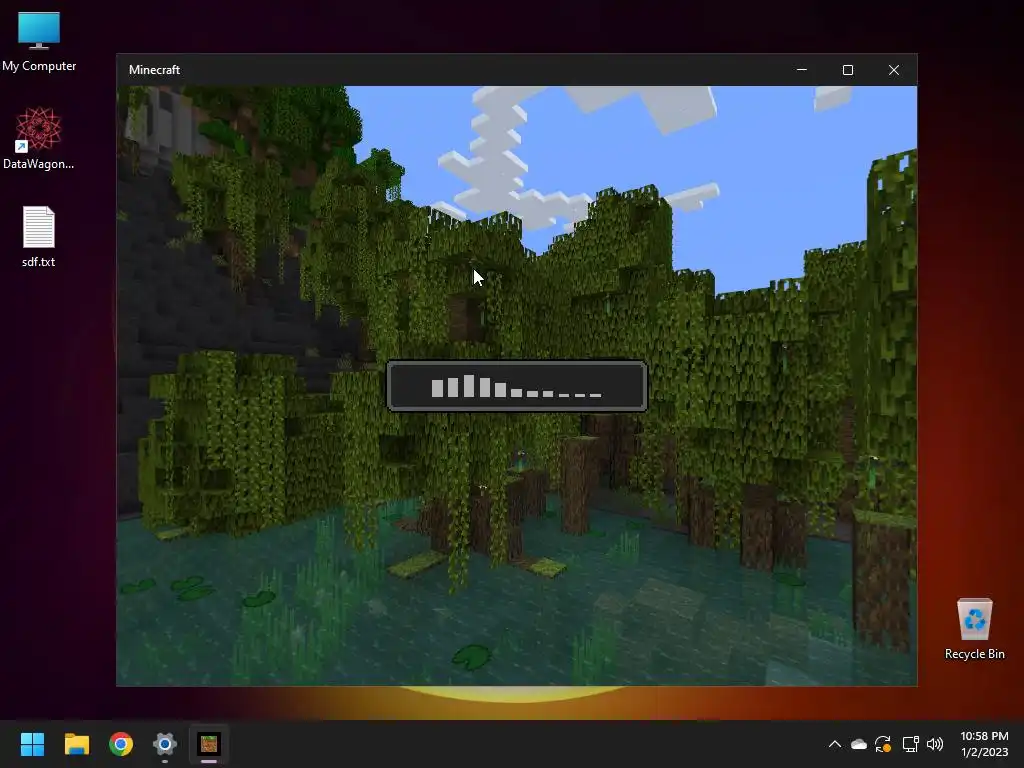Open the volume speaker tray icon
The height and width of the screenshot is (768, 1024).
pyautogui.click(x=935, y=744)
